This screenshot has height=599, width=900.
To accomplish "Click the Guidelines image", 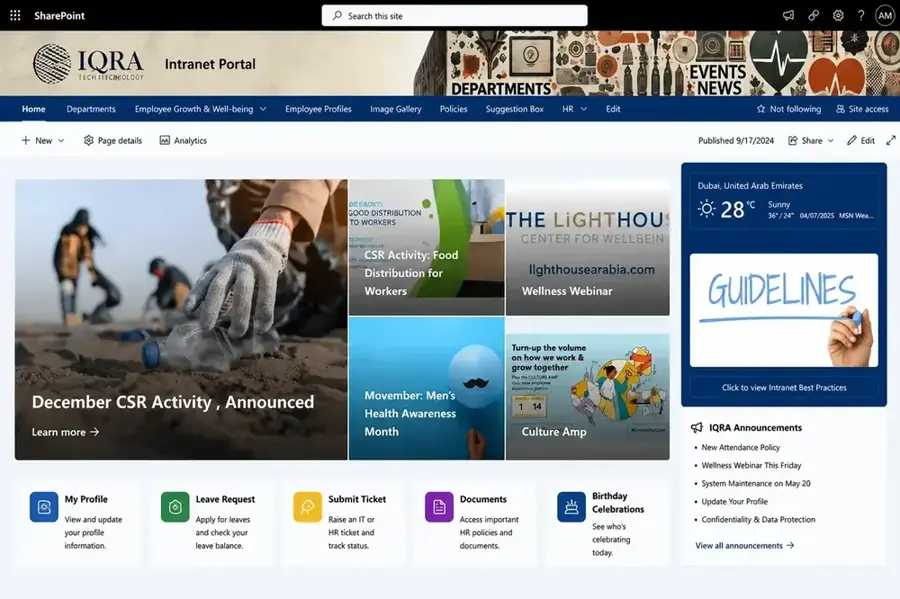I will point(784,310).
